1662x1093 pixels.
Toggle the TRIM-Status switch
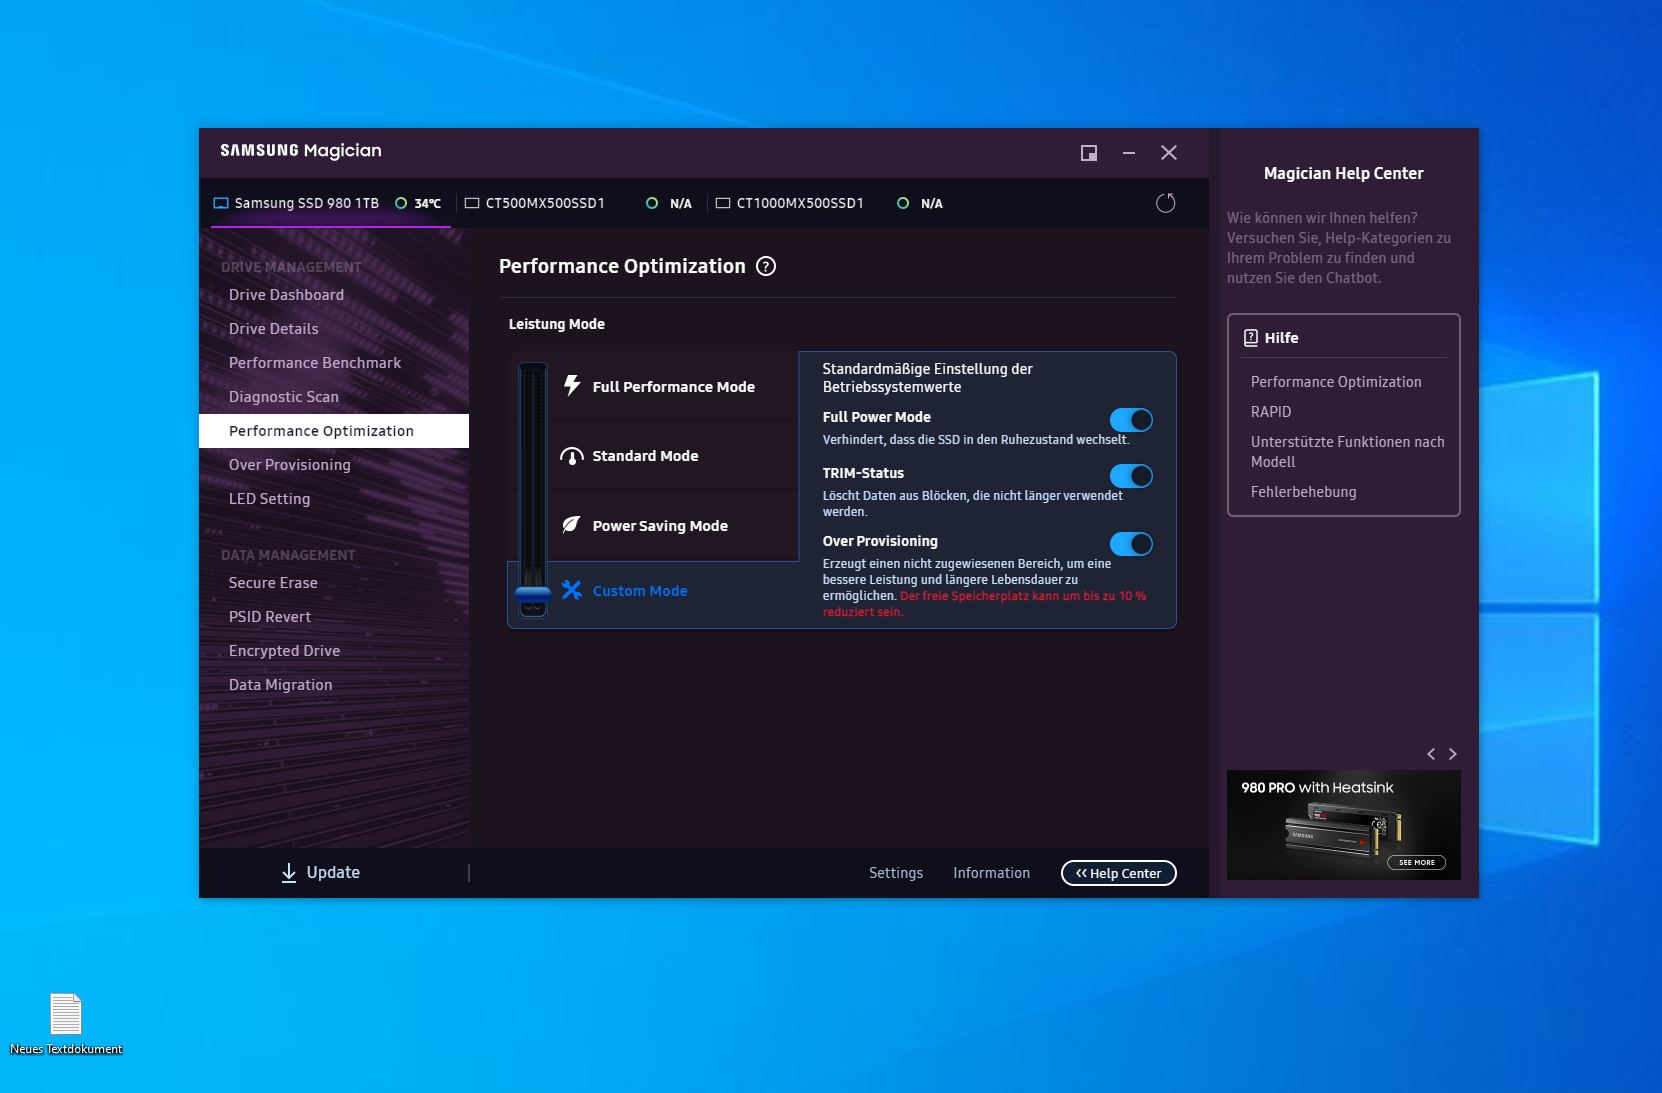point(1131,476)
